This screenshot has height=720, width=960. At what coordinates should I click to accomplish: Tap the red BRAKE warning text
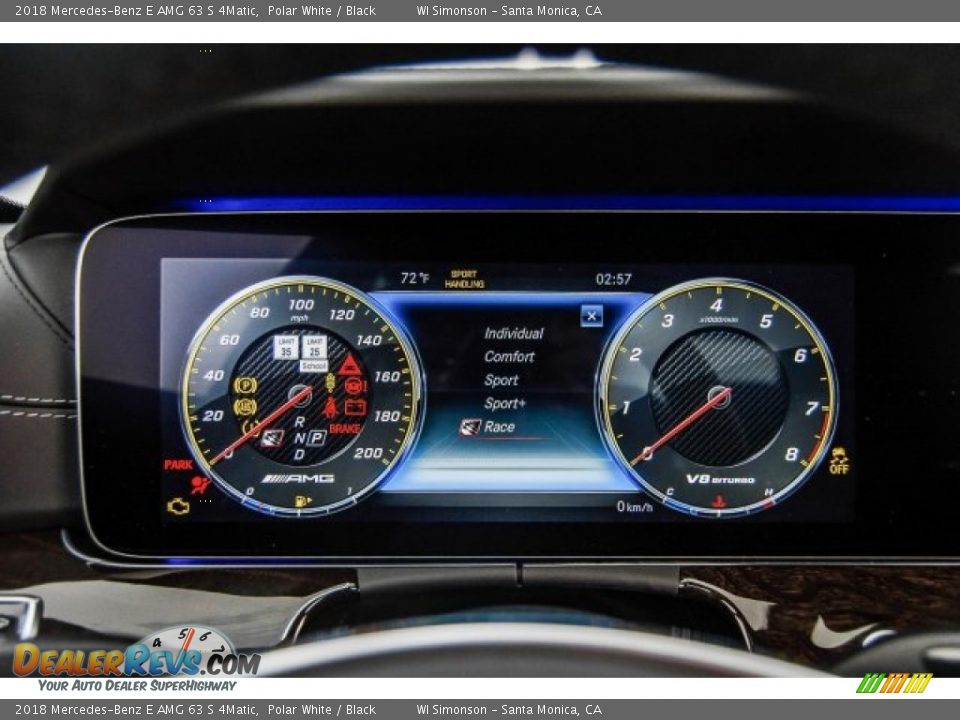coord(344,429)
